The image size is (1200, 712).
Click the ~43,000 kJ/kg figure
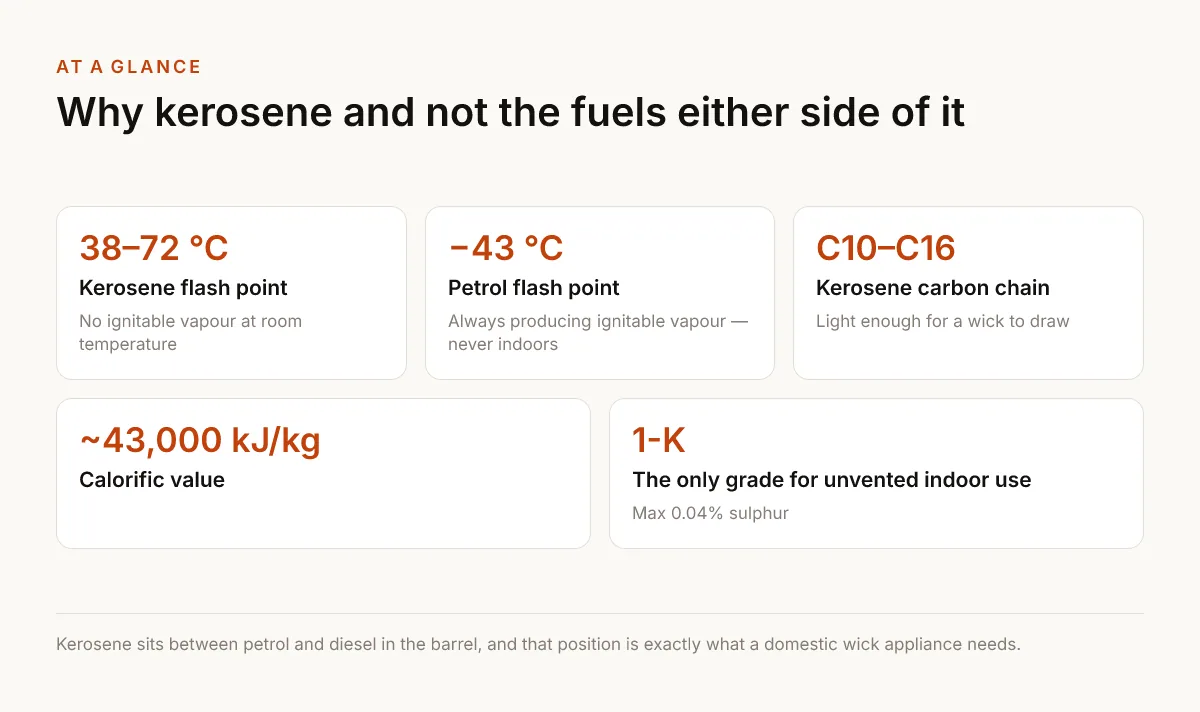click(200, 440)
